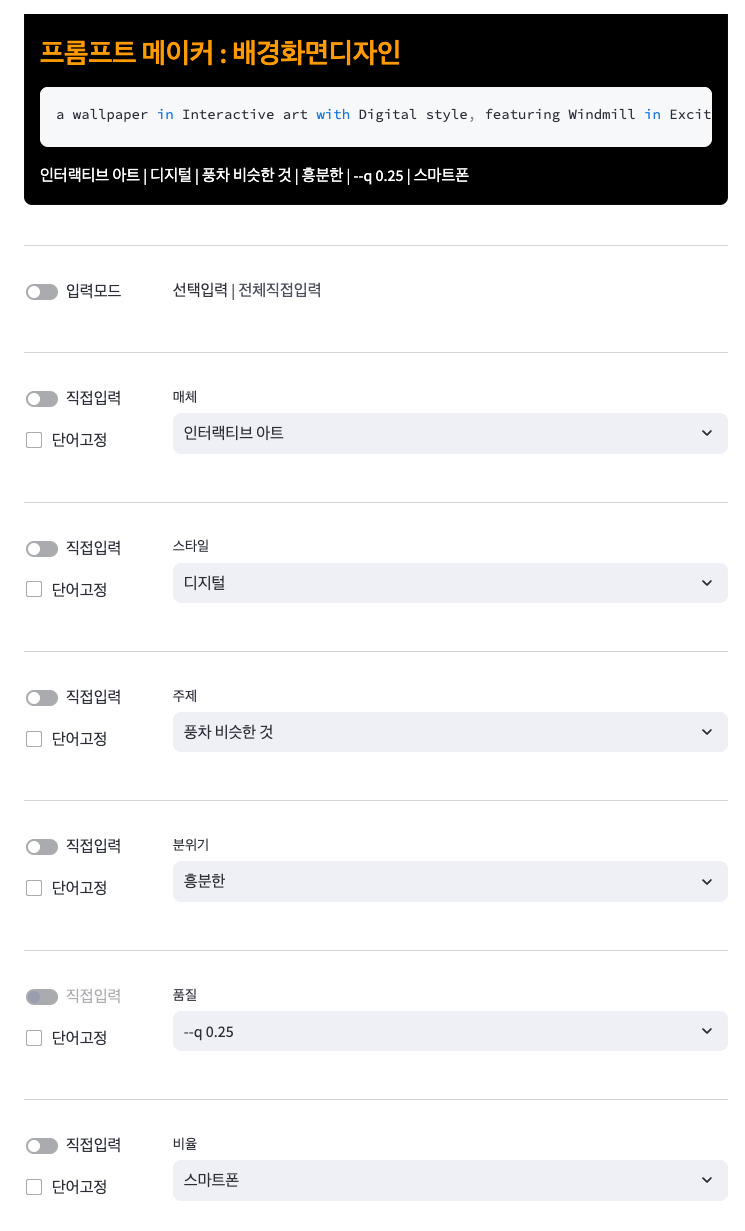Expand the 분위기 dropdown showing 흥분한

pyautogui.click(x=450, y=881)
